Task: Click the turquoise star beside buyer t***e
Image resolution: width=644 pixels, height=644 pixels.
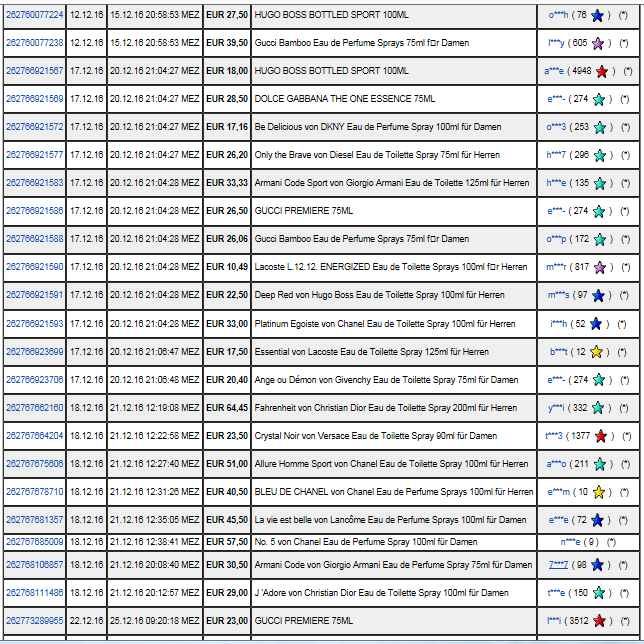Action: (x=599, y=593)
